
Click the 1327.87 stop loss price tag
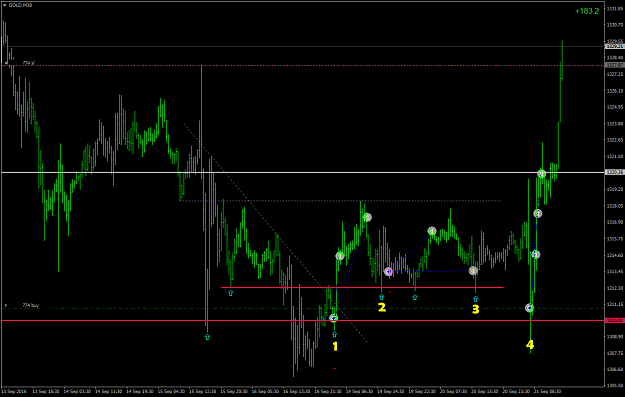coord(614,65)
